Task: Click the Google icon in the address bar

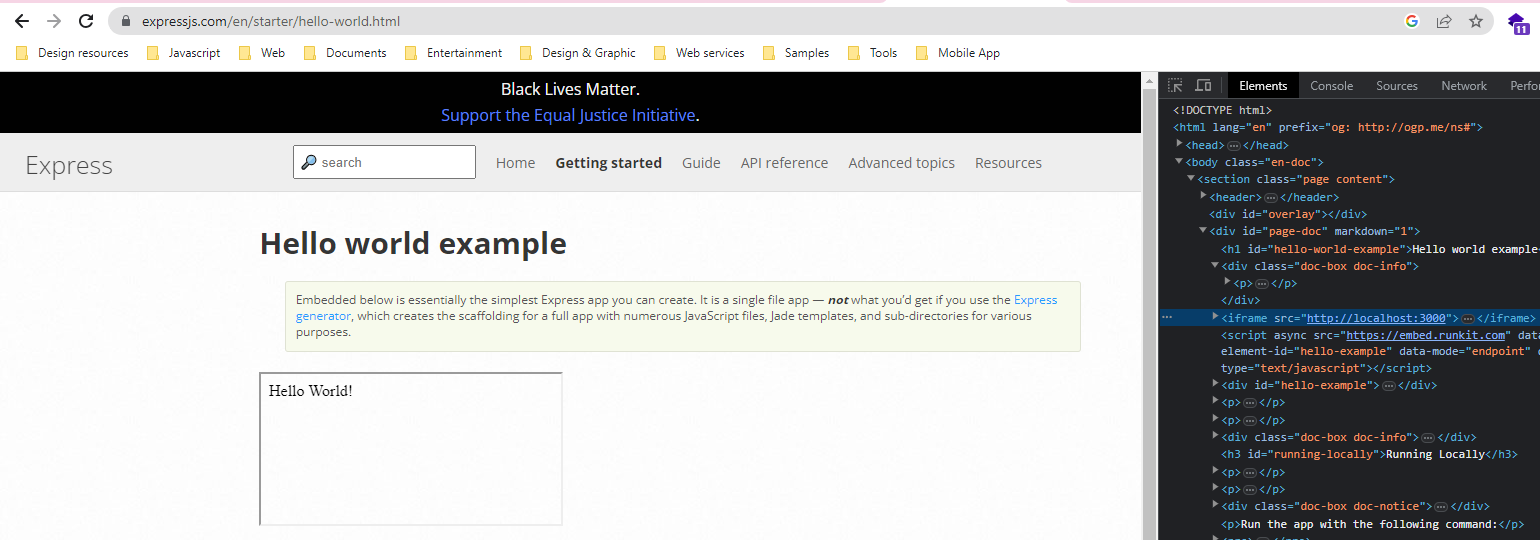Action: (x=1412, y=21)
